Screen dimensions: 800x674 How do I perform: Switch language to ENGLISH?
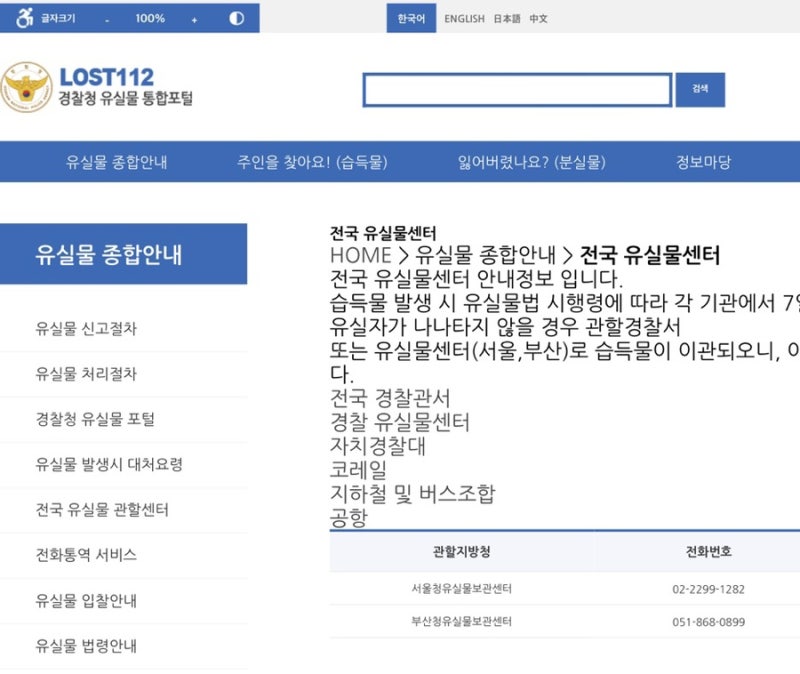pyautogui.click(x=464, y=19)
